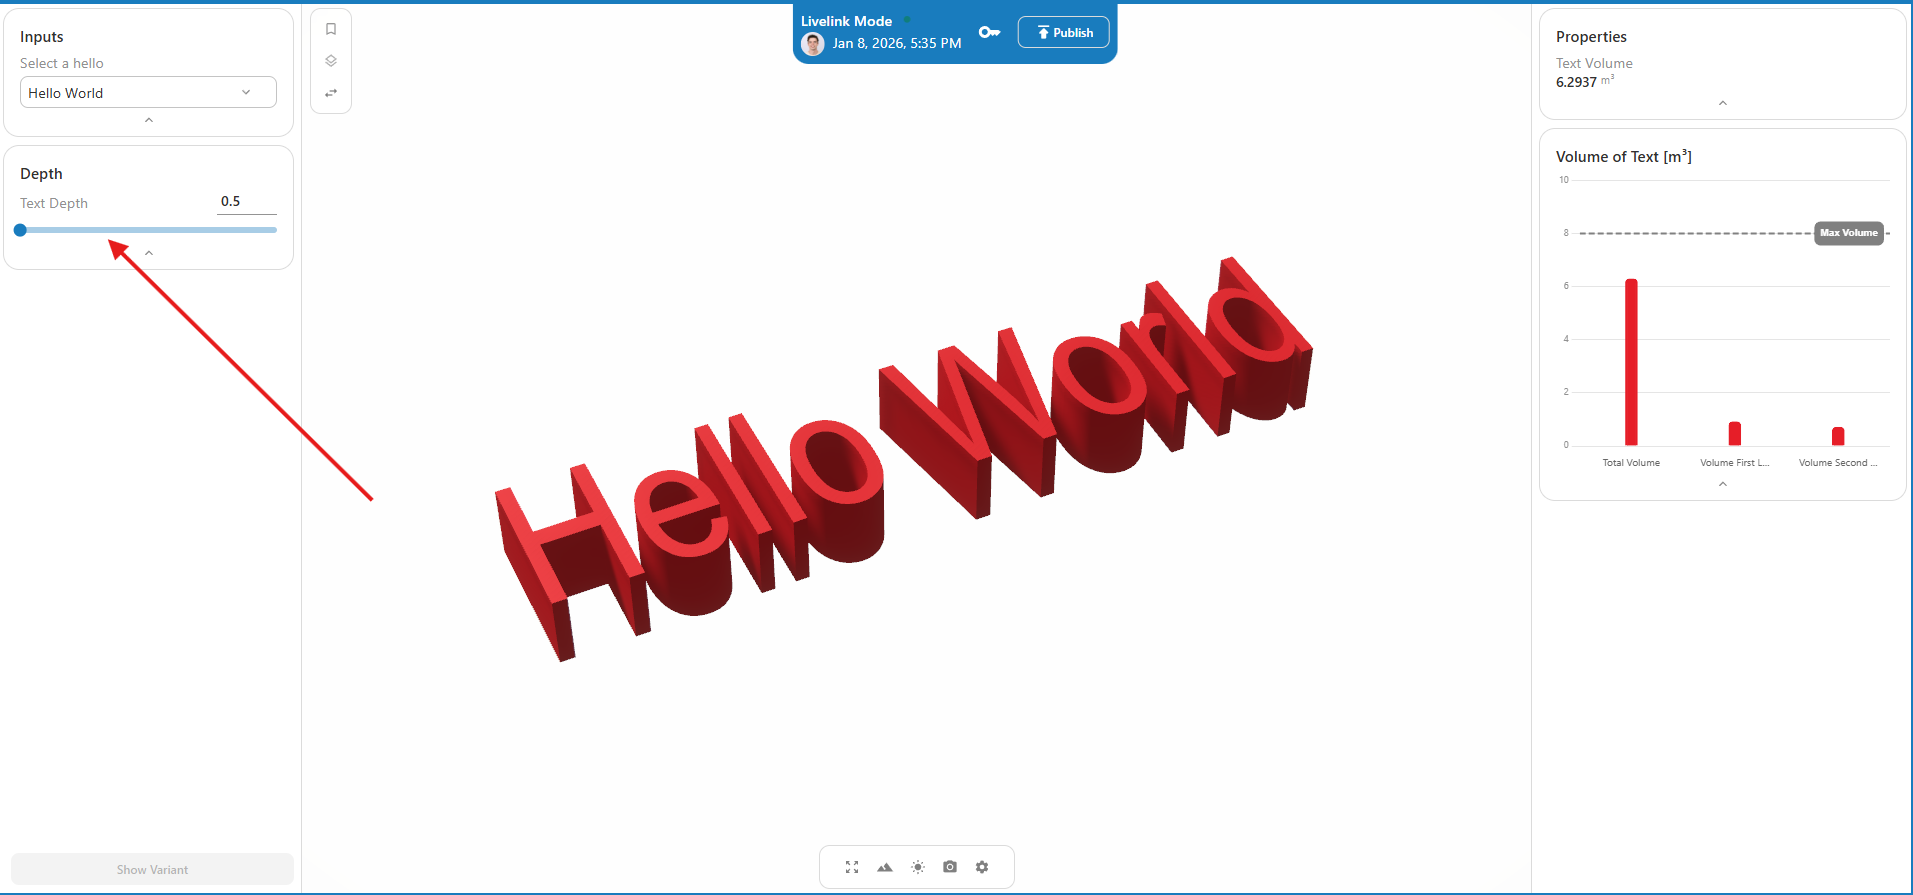Collapse the Inputs panel

click(149, 120)
